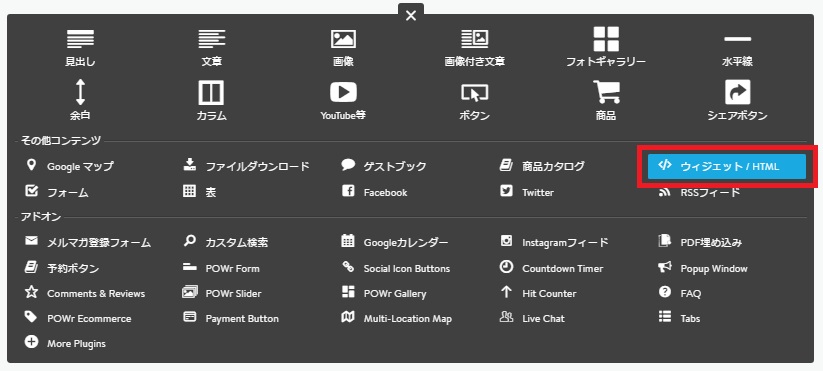Insert シェアボタン share buttons
This screenshot has width=823, height=371.
click(737, 100)
